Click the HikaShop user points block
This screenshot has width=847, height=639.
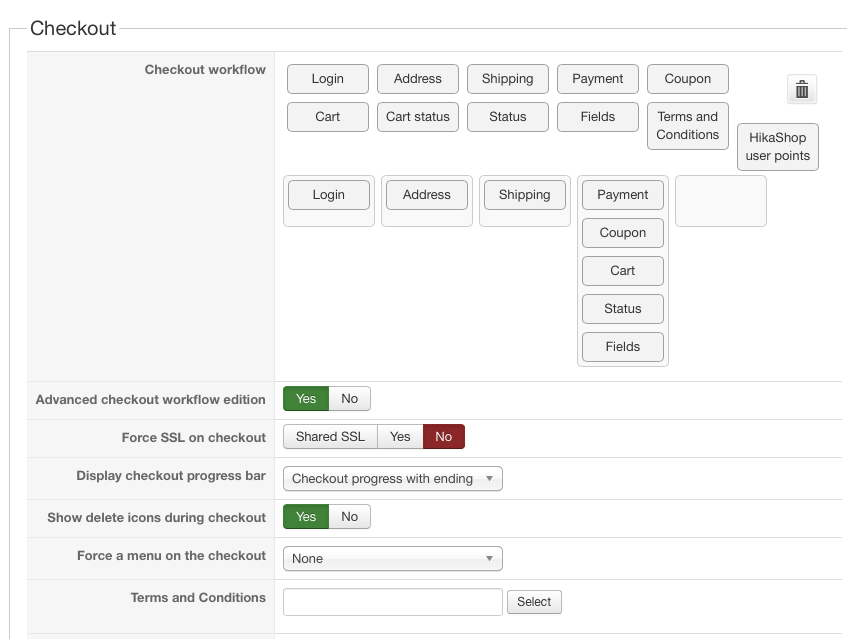click(x=778, y=147)
